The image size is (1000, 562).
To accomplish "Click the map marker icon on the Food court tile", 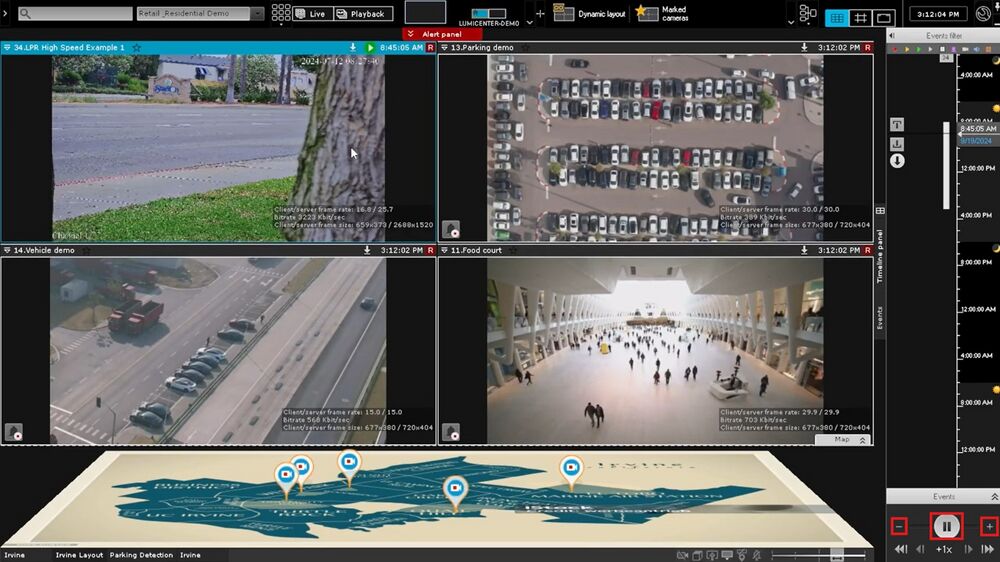I will [451, 431].
